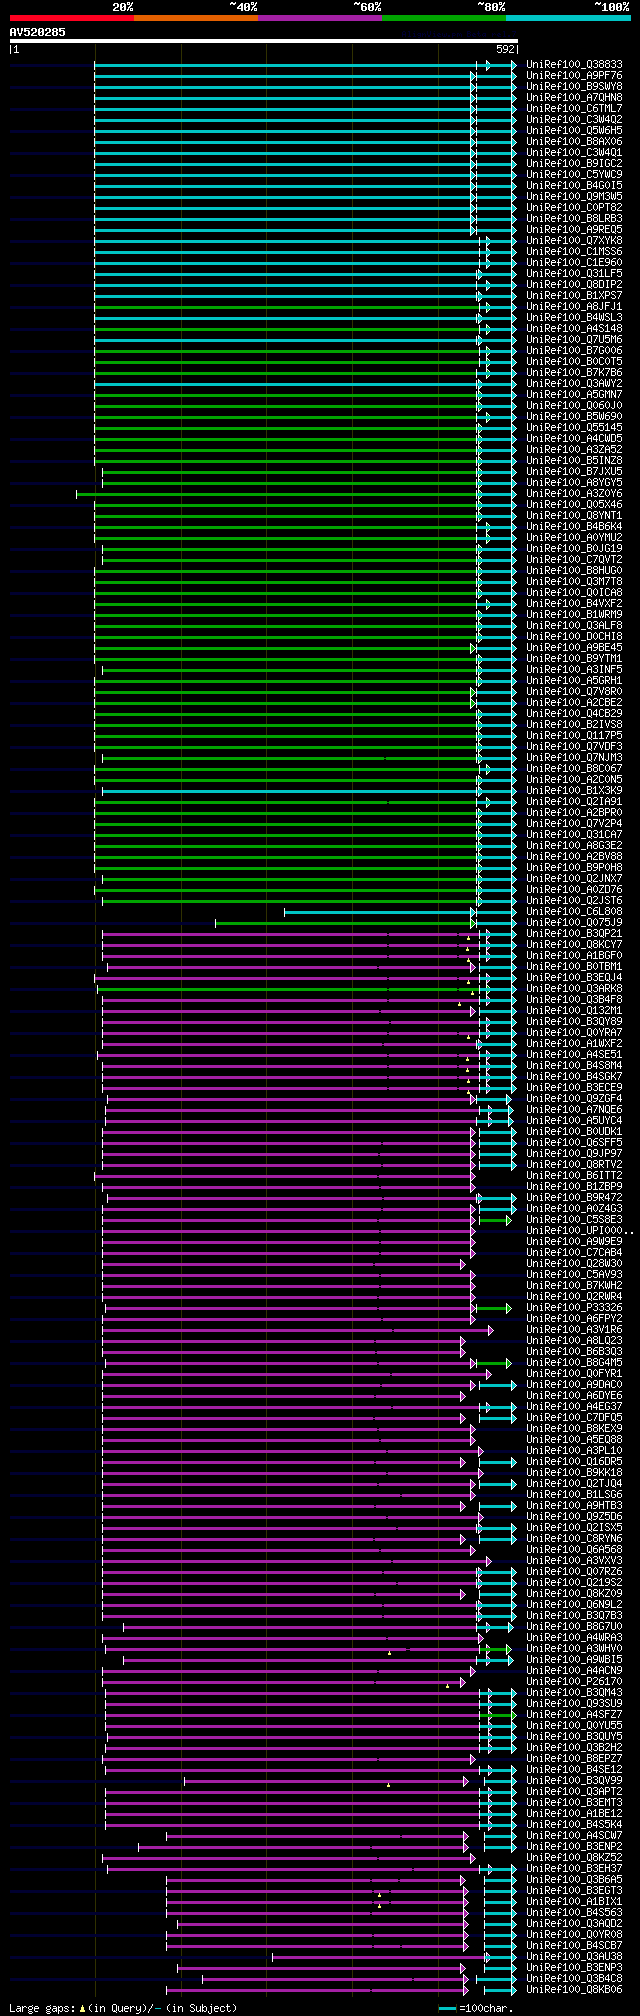
Task: Click the UniRef100_Q7V2P4 label
Action: click(x=575, y=824)
